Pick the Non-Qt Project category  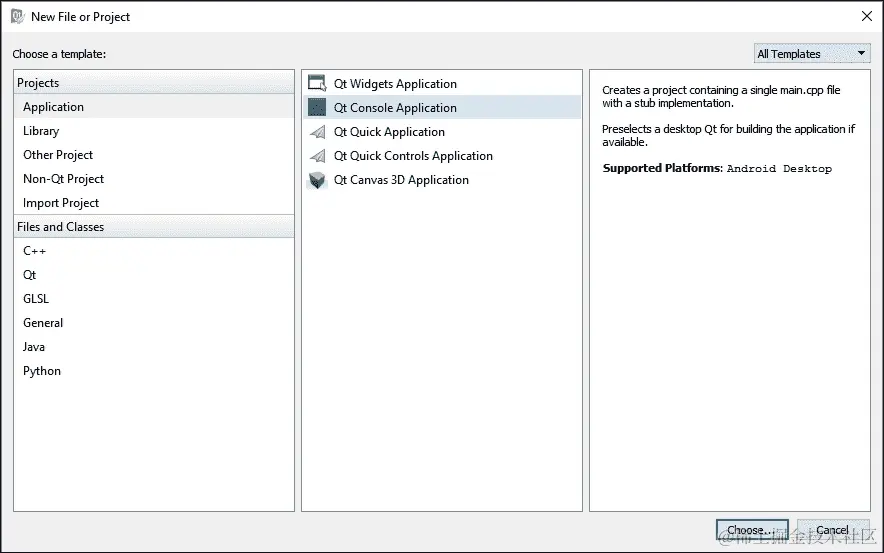coord(154,179)
